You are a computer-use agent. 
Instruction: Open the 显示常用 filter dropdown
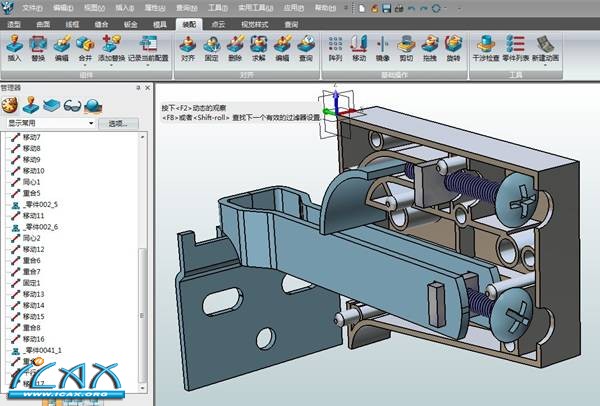click(93, 123)
